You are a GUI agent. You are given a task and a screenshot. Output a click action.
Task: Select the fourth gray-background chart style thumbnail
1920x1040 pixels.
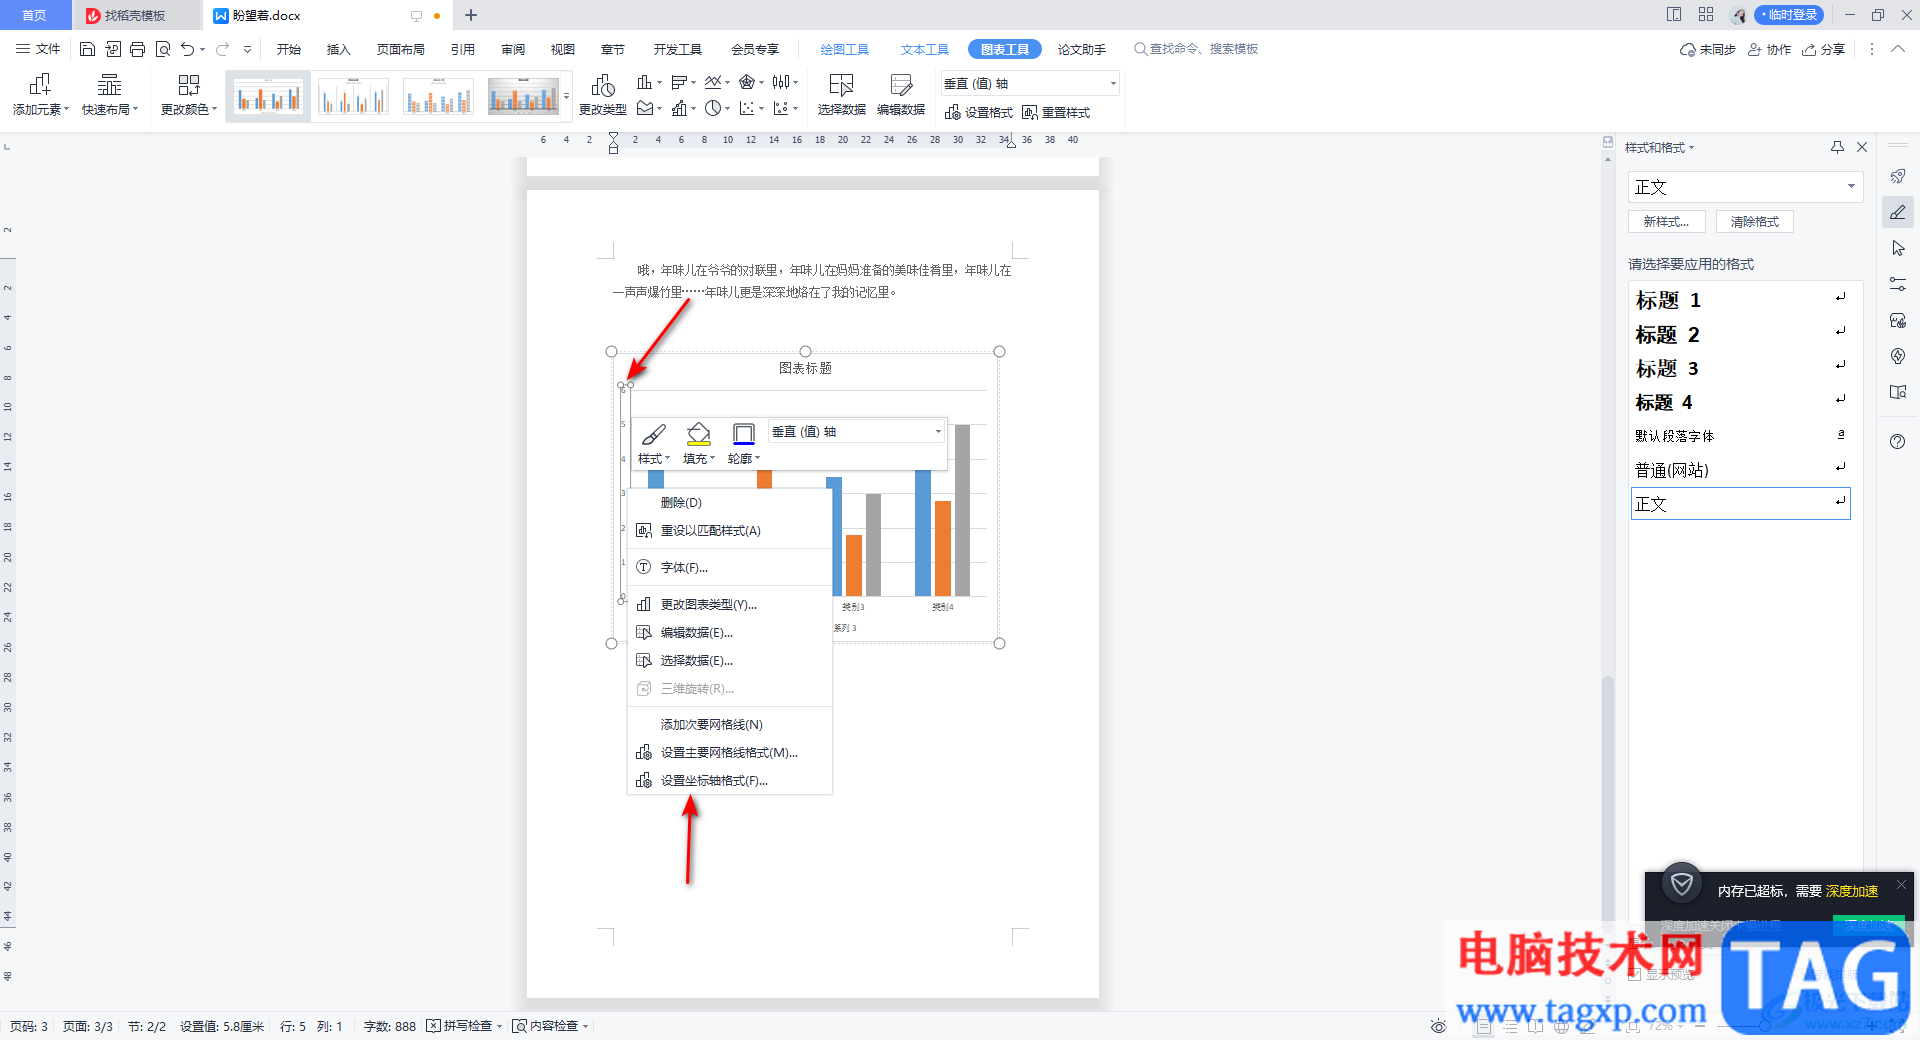pyautogui.click(x=523, y=97)
